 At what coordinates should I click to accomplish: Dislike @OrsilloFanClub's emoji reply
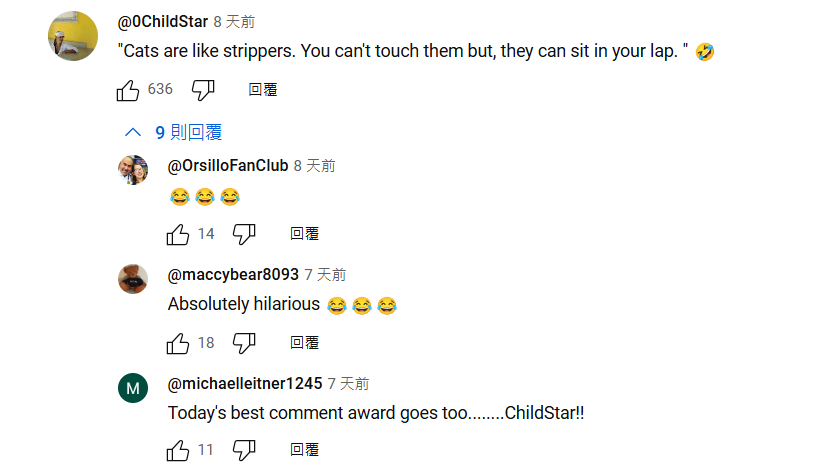pyautogui.click(x=244, y=234)
